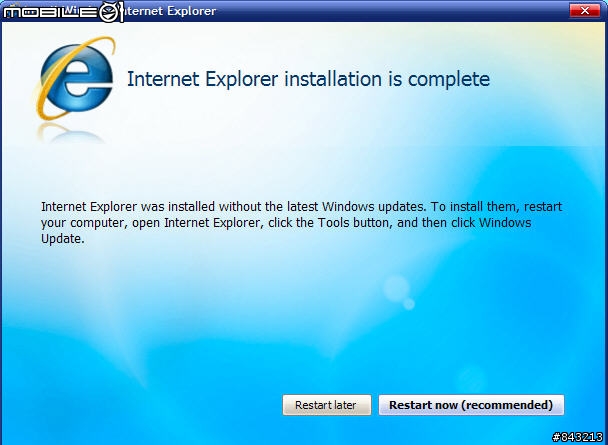Close the Internet Explorer installer window
608x445 pixels.
[585, 11]
